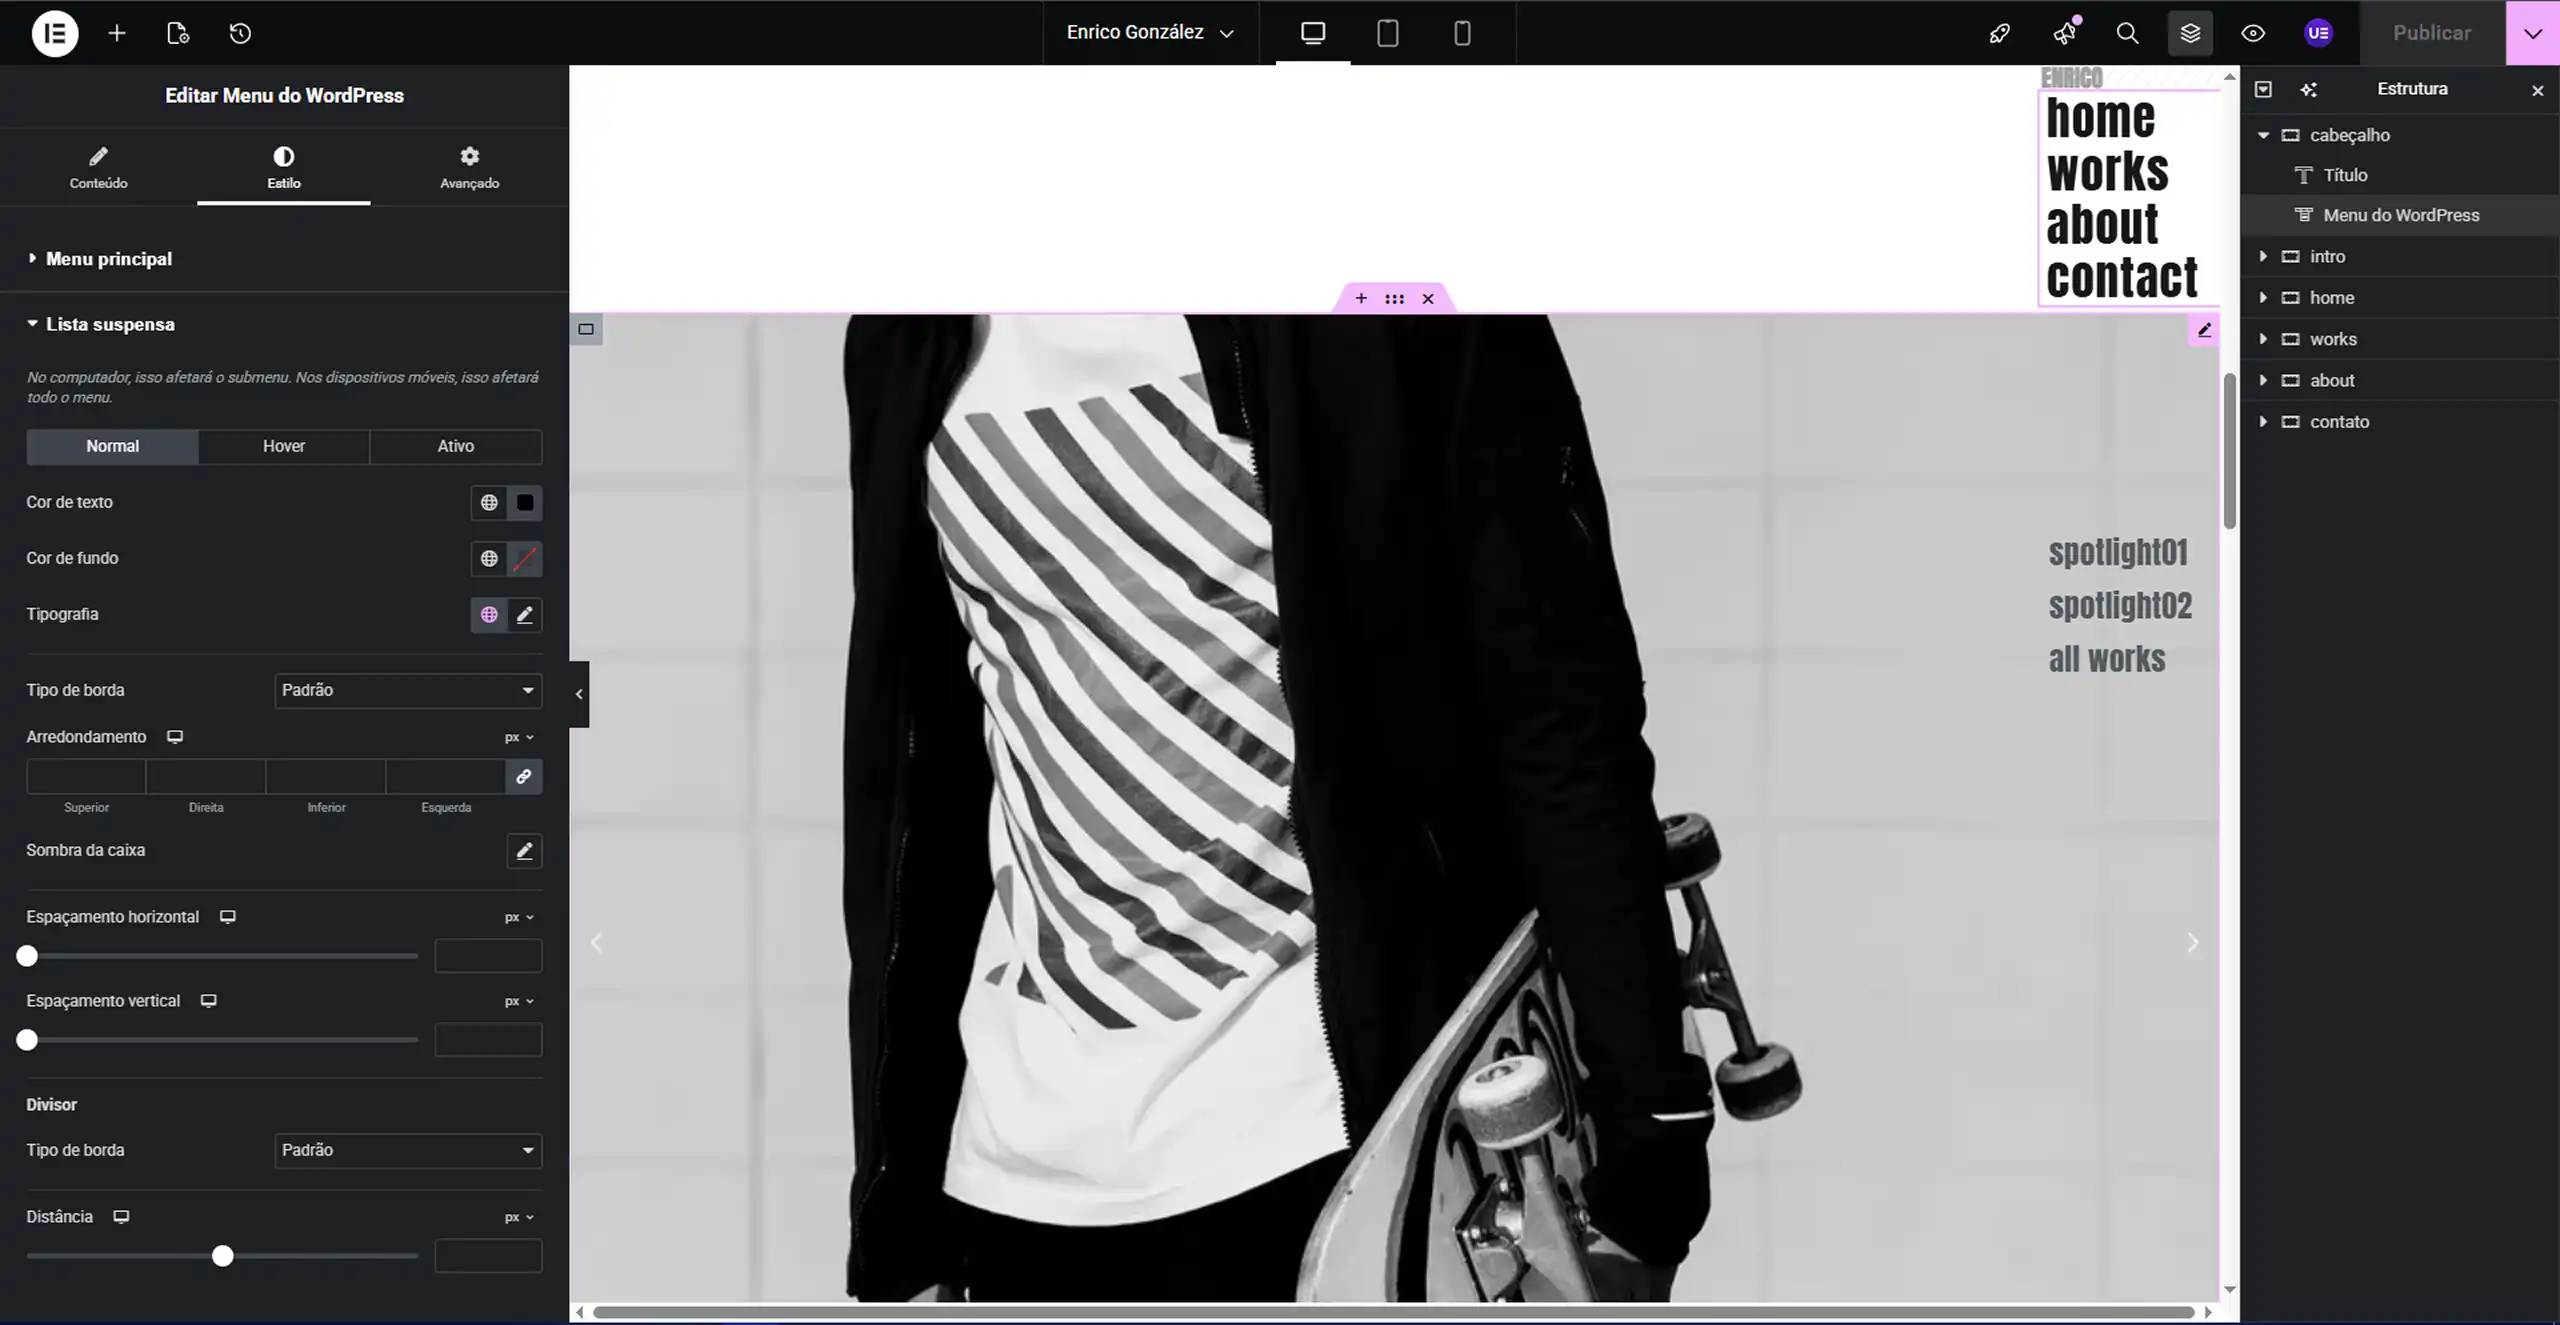Switch to mobile responsive view

click(1461, 33)
